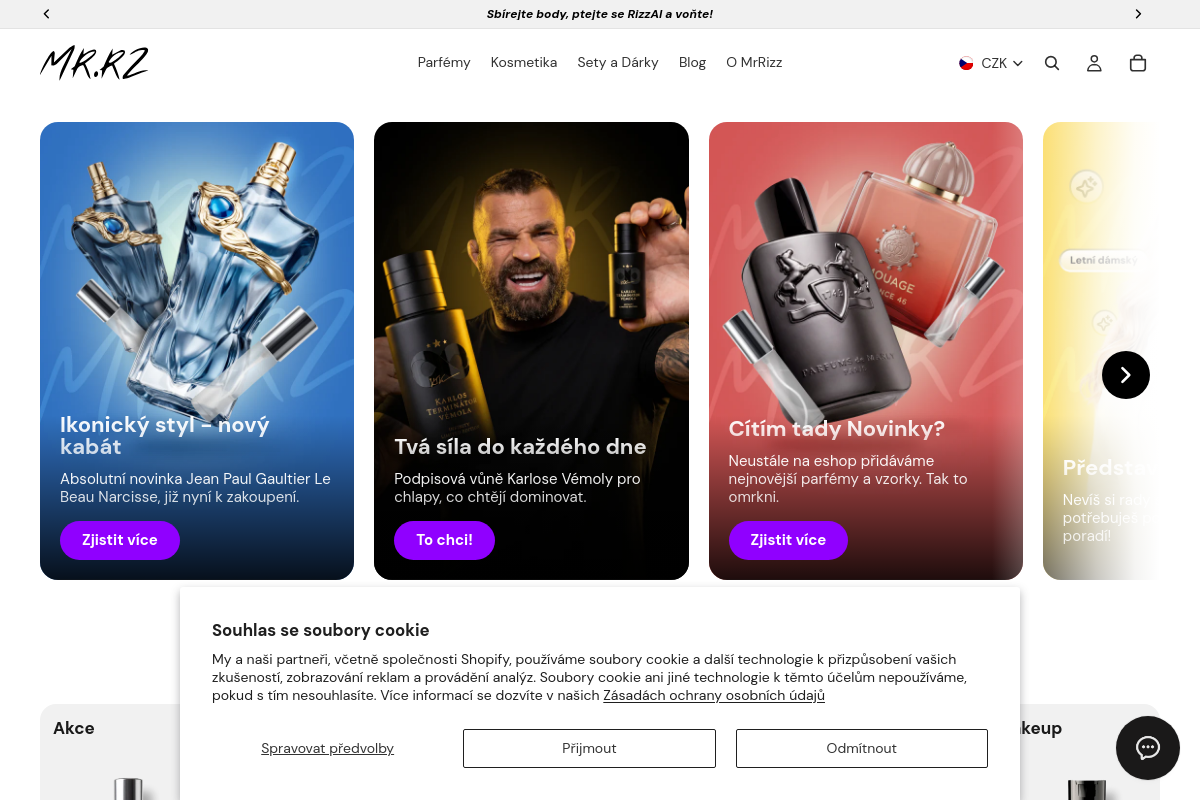Accept cookies with Přijmout button
This screenshot has width=1200, height=800.
589,748
